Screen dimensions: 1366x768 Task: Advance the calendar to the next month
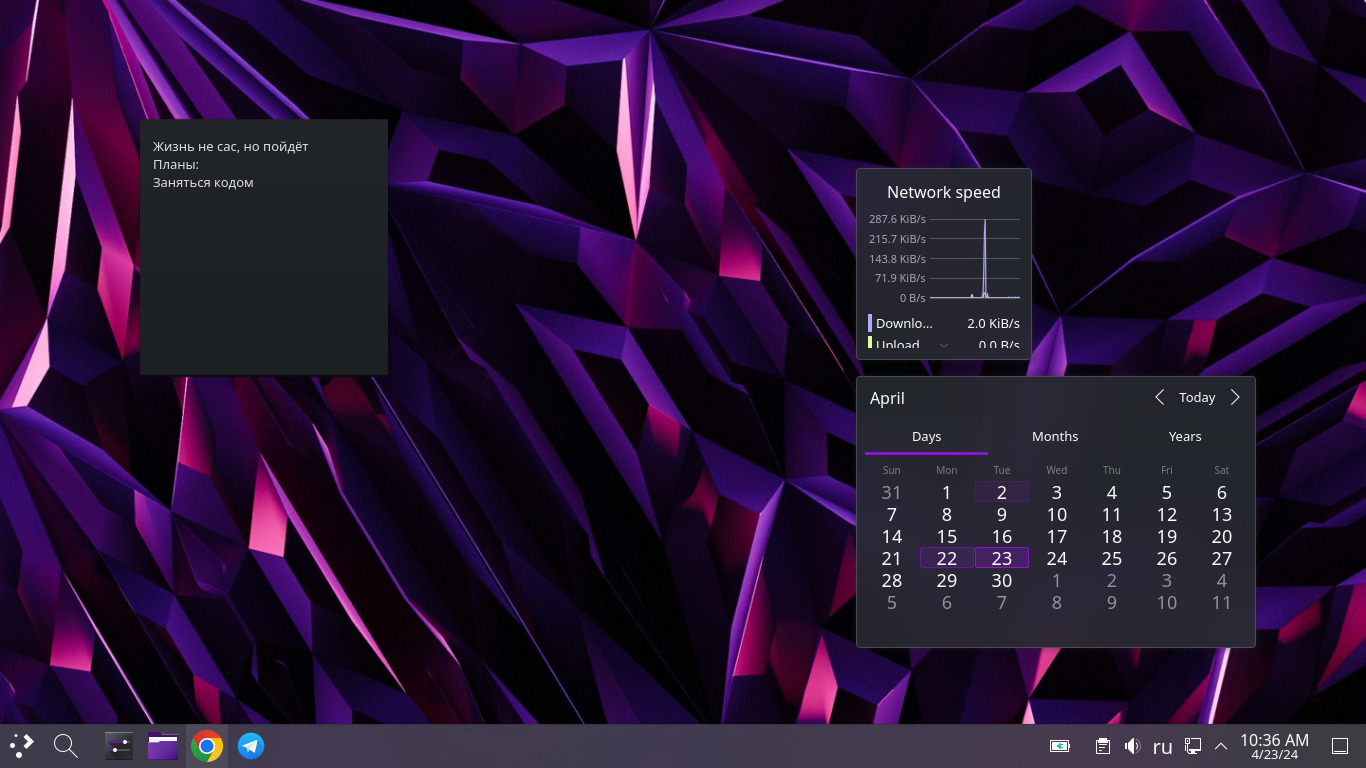[1235, 397]
